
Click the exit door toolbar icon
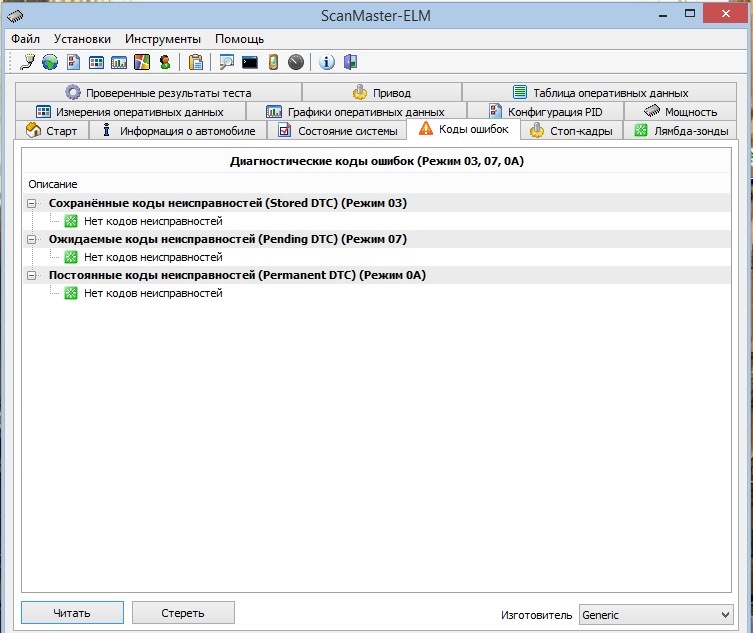[x=351, y=62]
